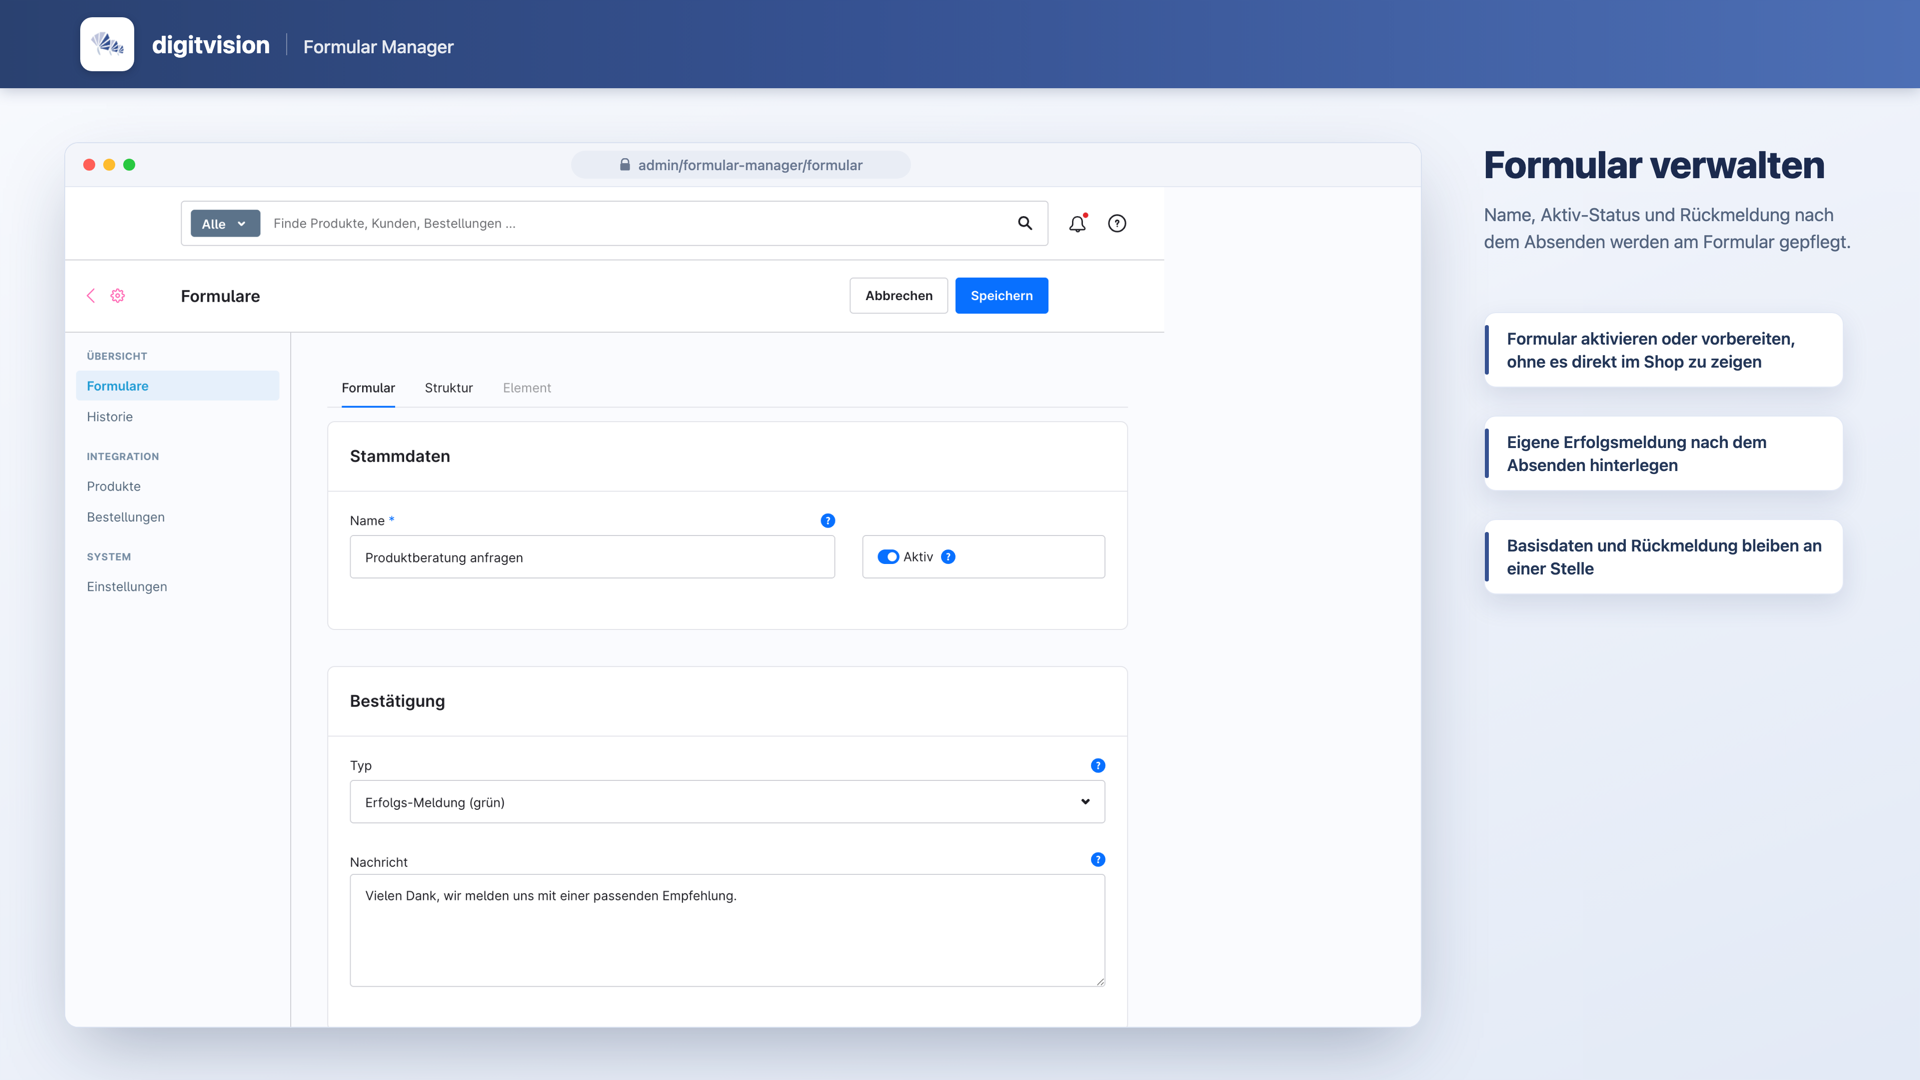
Task: Click the green window maximize dot
Action: (x=129, y=165)
